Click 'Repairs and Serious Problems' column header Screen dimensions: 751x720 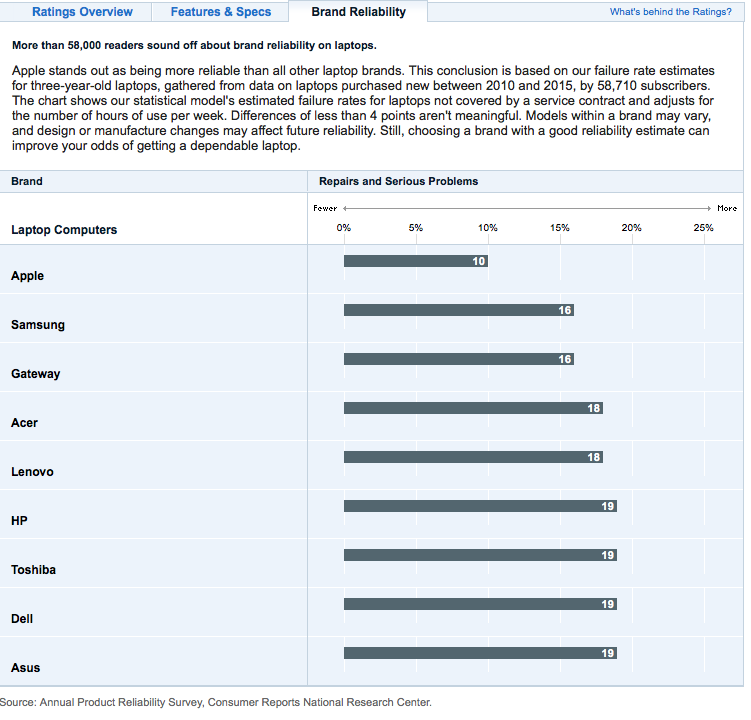398,182
